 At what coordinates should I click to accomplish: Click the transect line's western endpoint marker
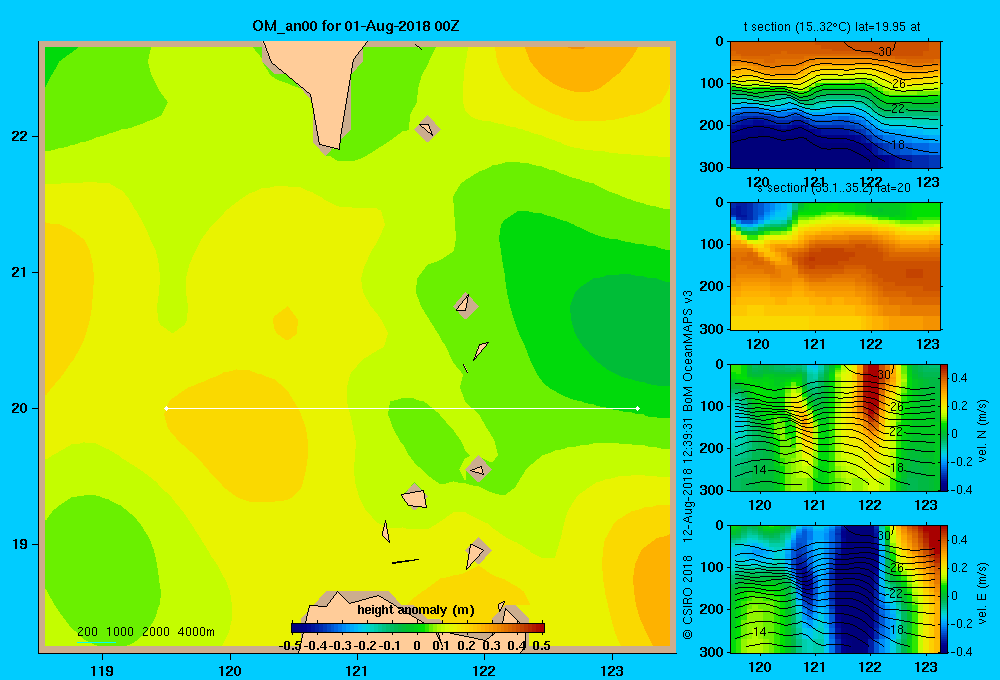tap(166, 408)
